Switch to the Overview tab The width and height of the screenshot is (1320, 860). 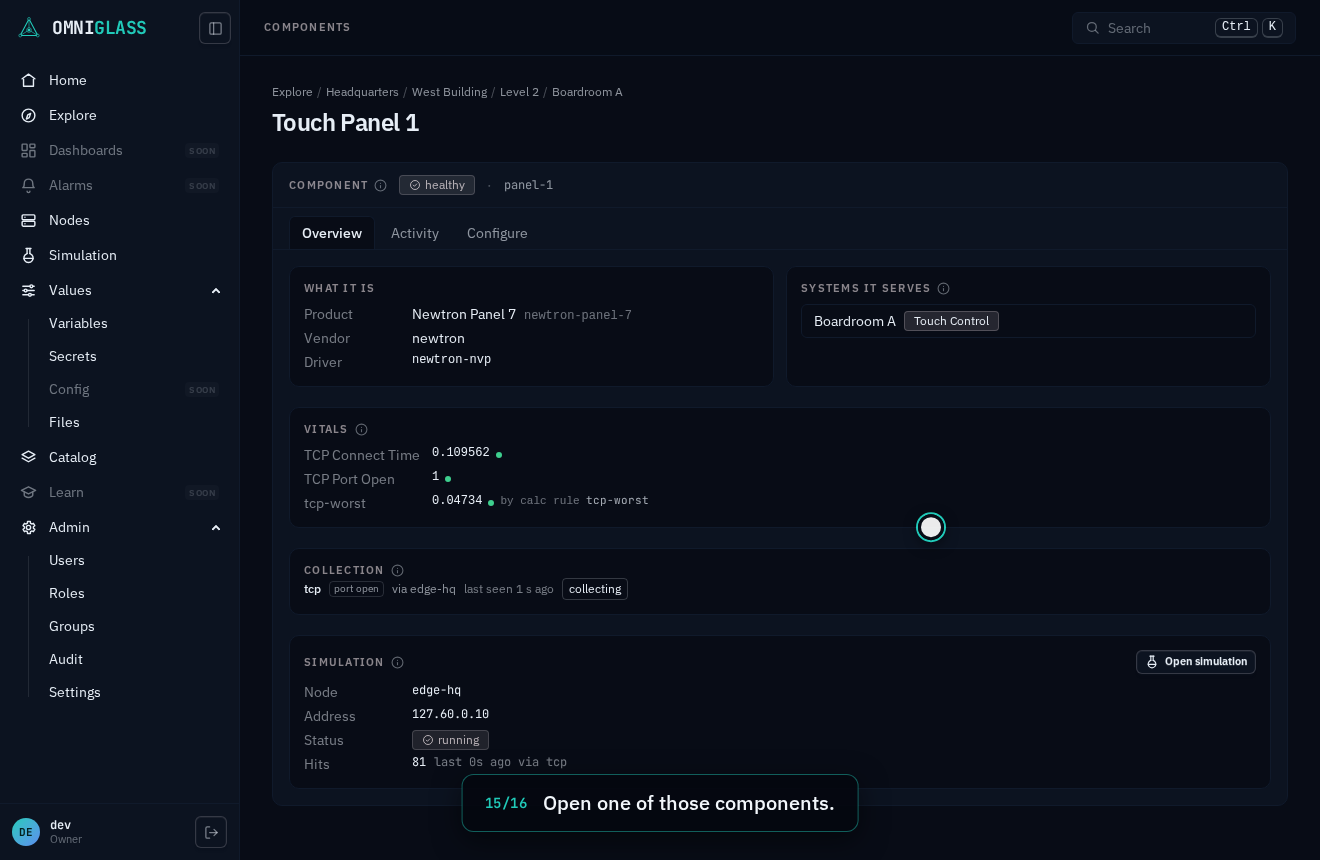[x=332, y=233]
